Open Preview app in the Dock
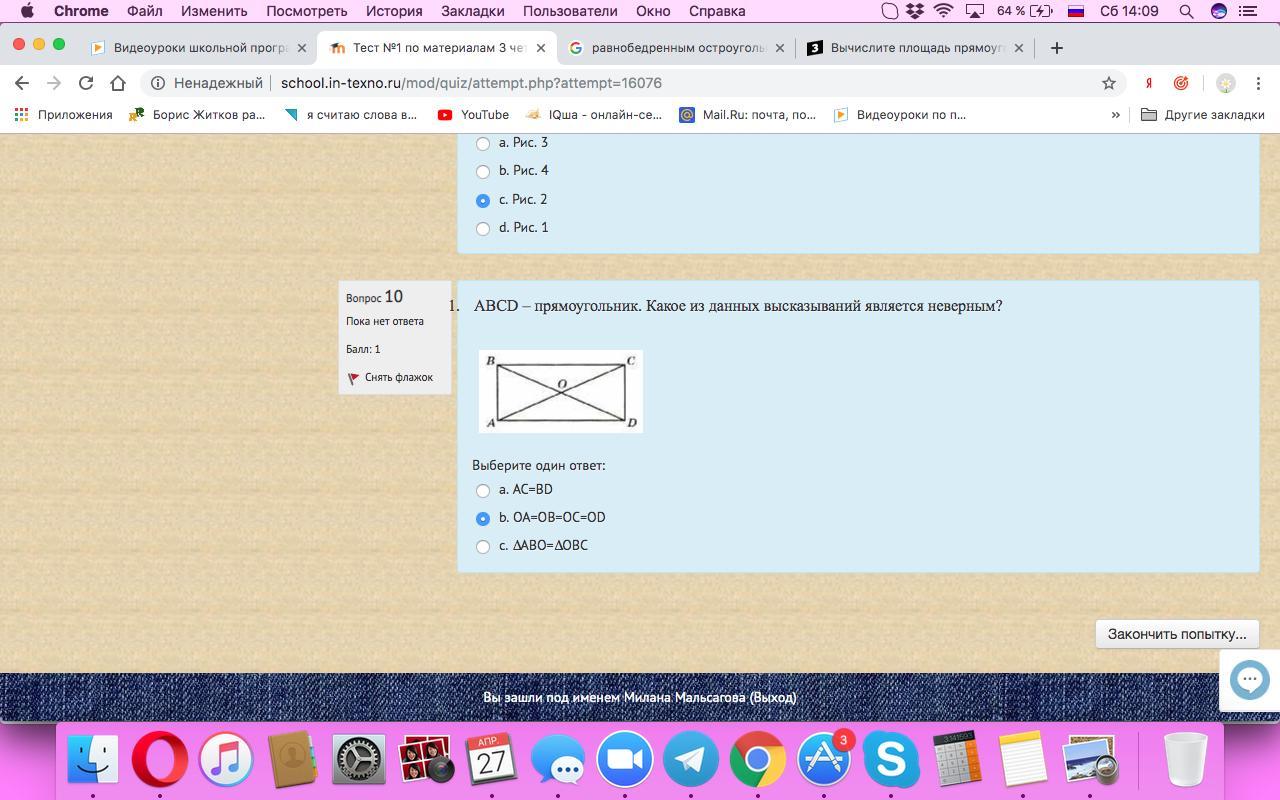1280x800 pixels. click(x=1090, y=760)
